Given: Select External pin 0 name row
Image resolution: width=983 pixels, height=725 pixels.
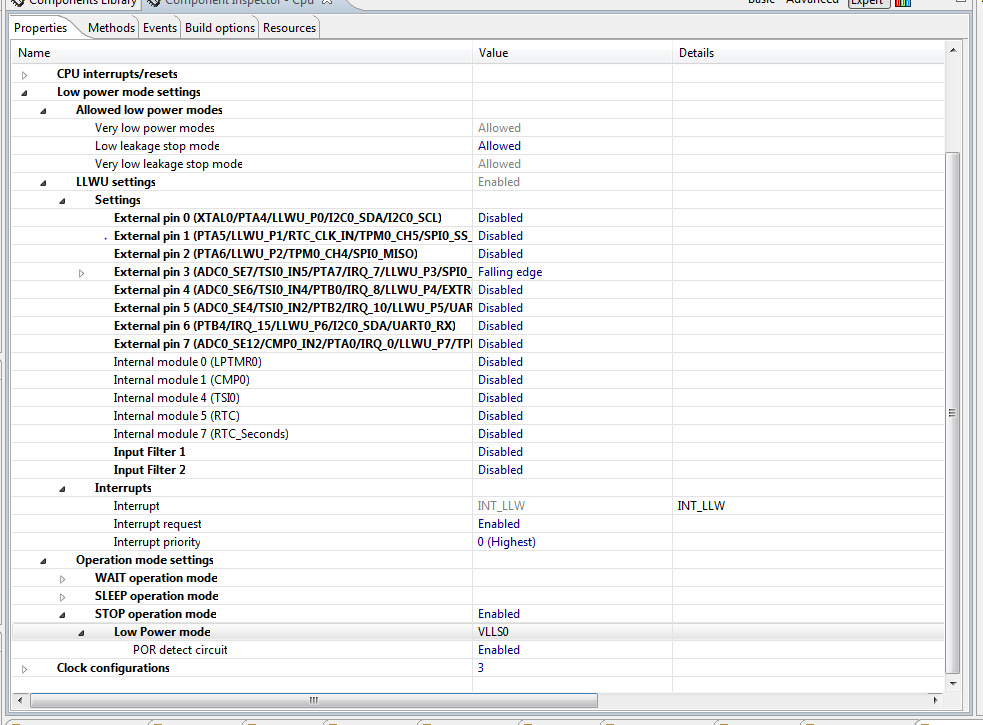Looking at the screenshot, I should pos(278,218).
